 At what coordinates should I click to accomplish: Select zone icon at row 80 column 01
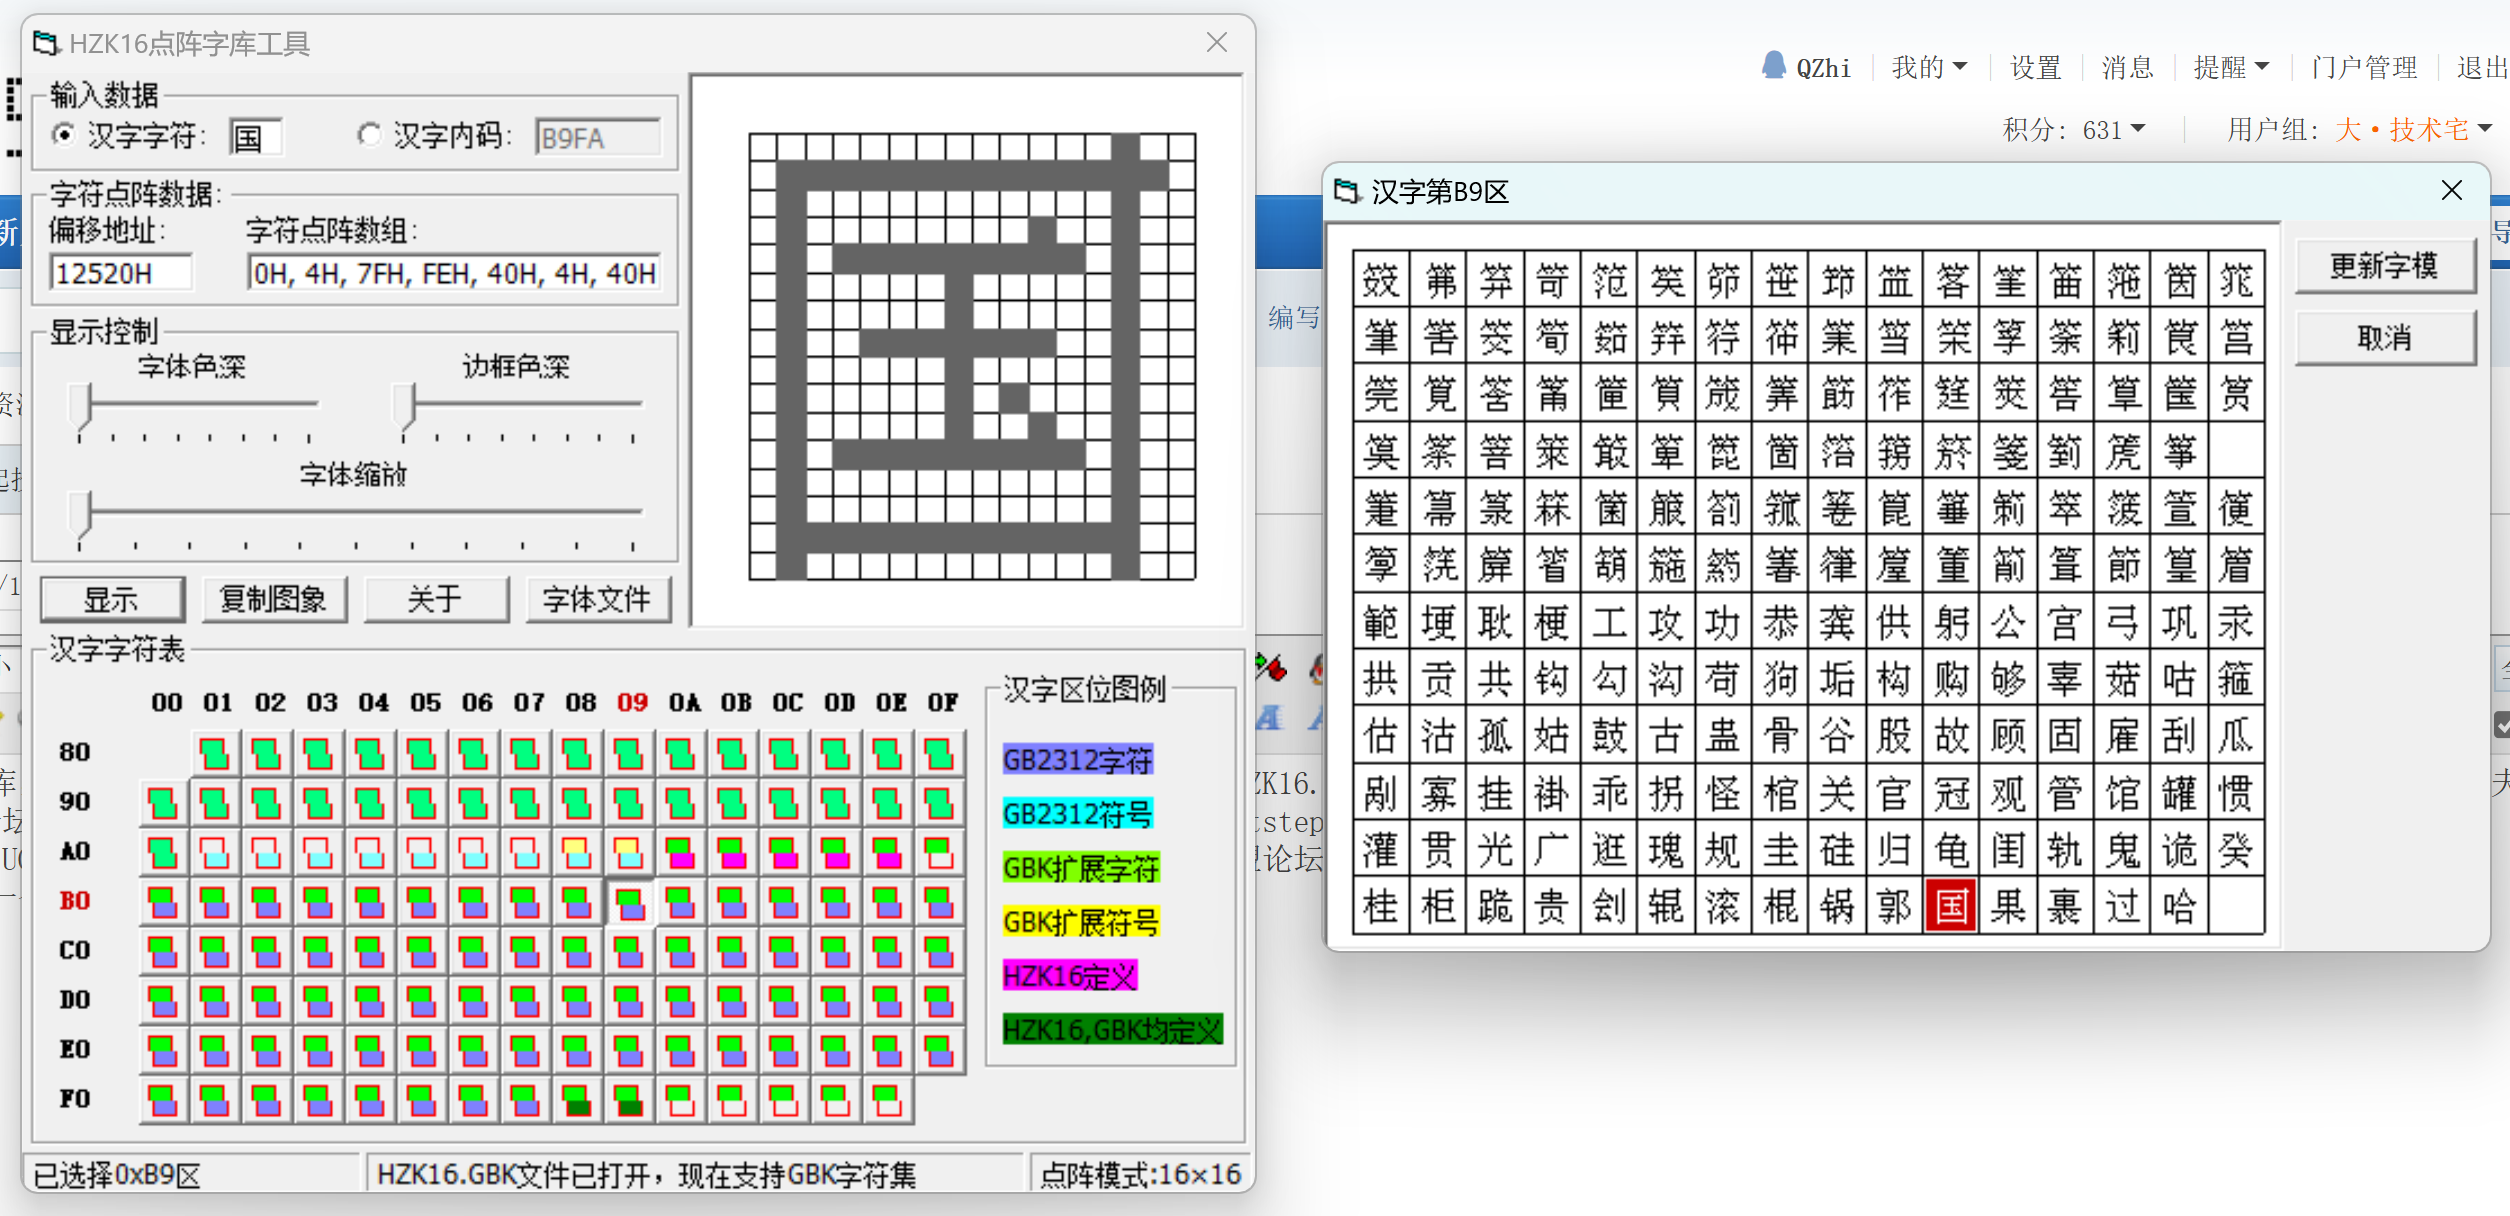point(215,754)
